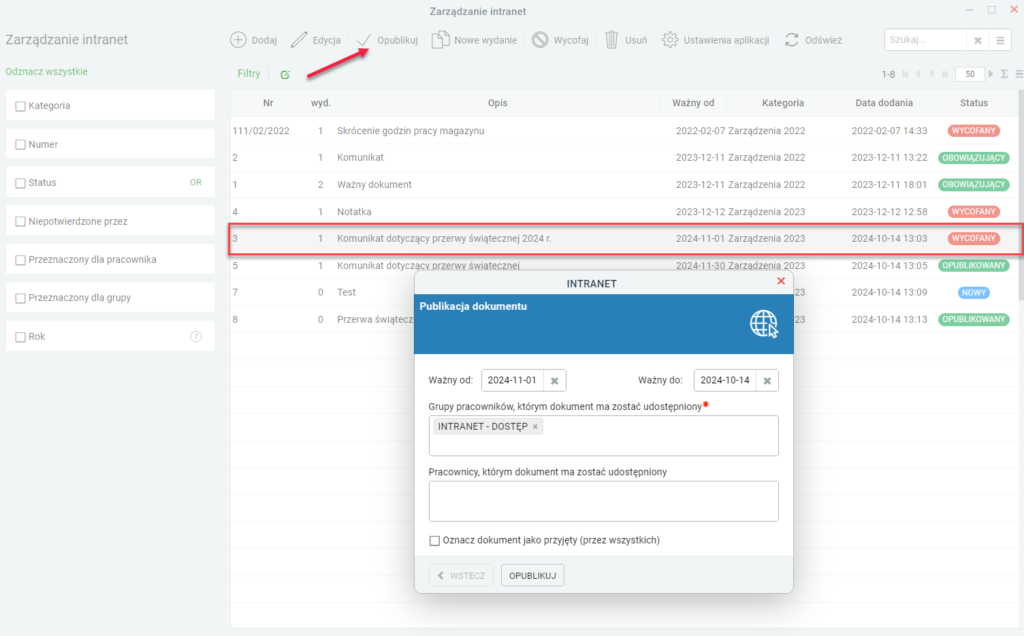Click the page size field showing 50
Screen dimensions: 1024x636
coord(970,74)
